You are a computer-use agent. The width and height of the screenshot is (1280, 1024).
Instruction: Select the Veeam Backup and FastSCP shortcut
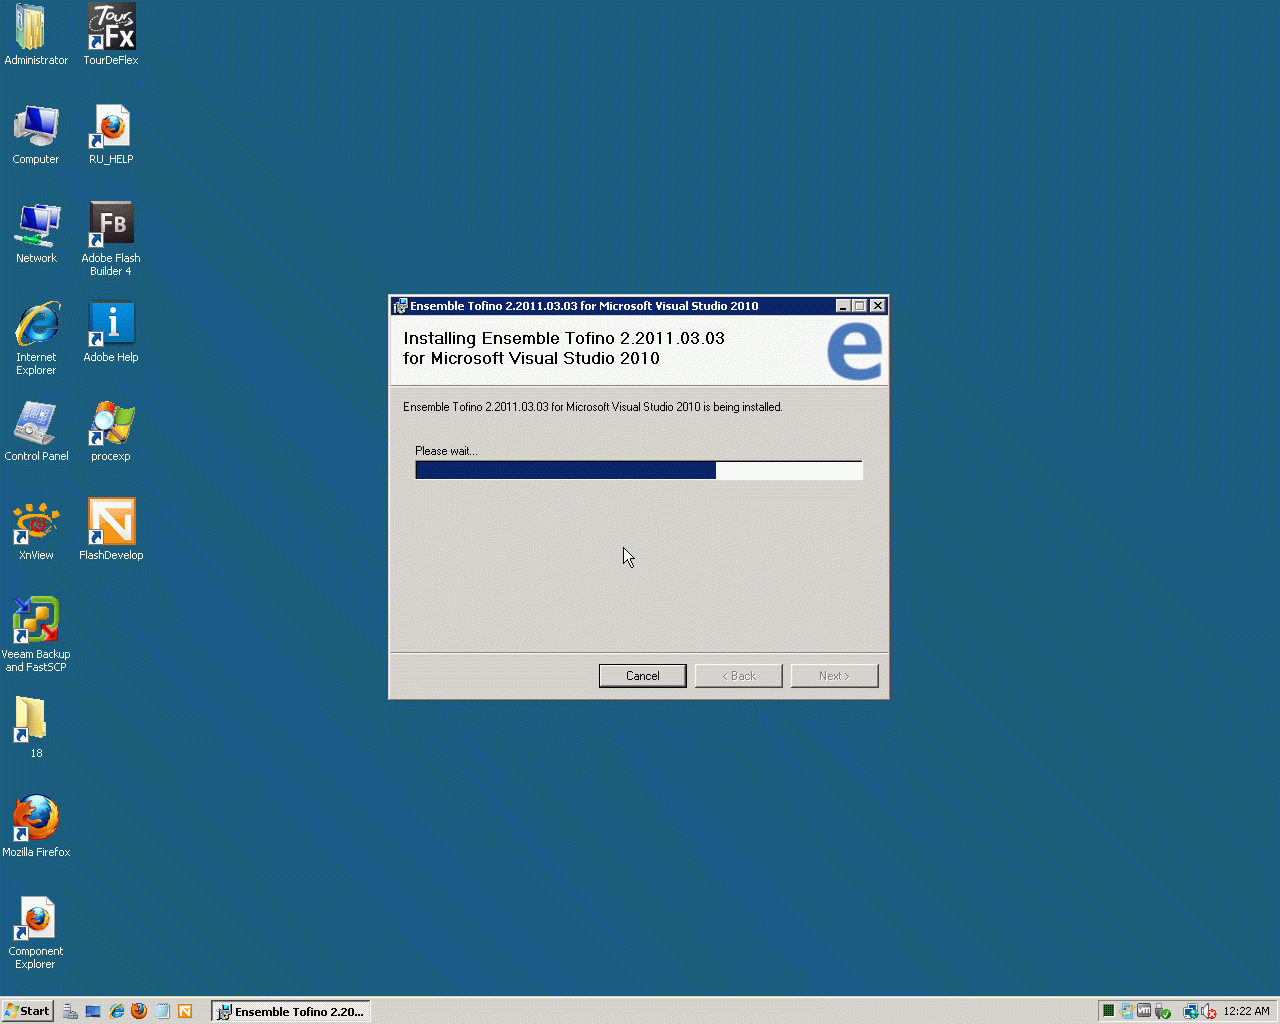pyautogui.click(x=36, y=635)
